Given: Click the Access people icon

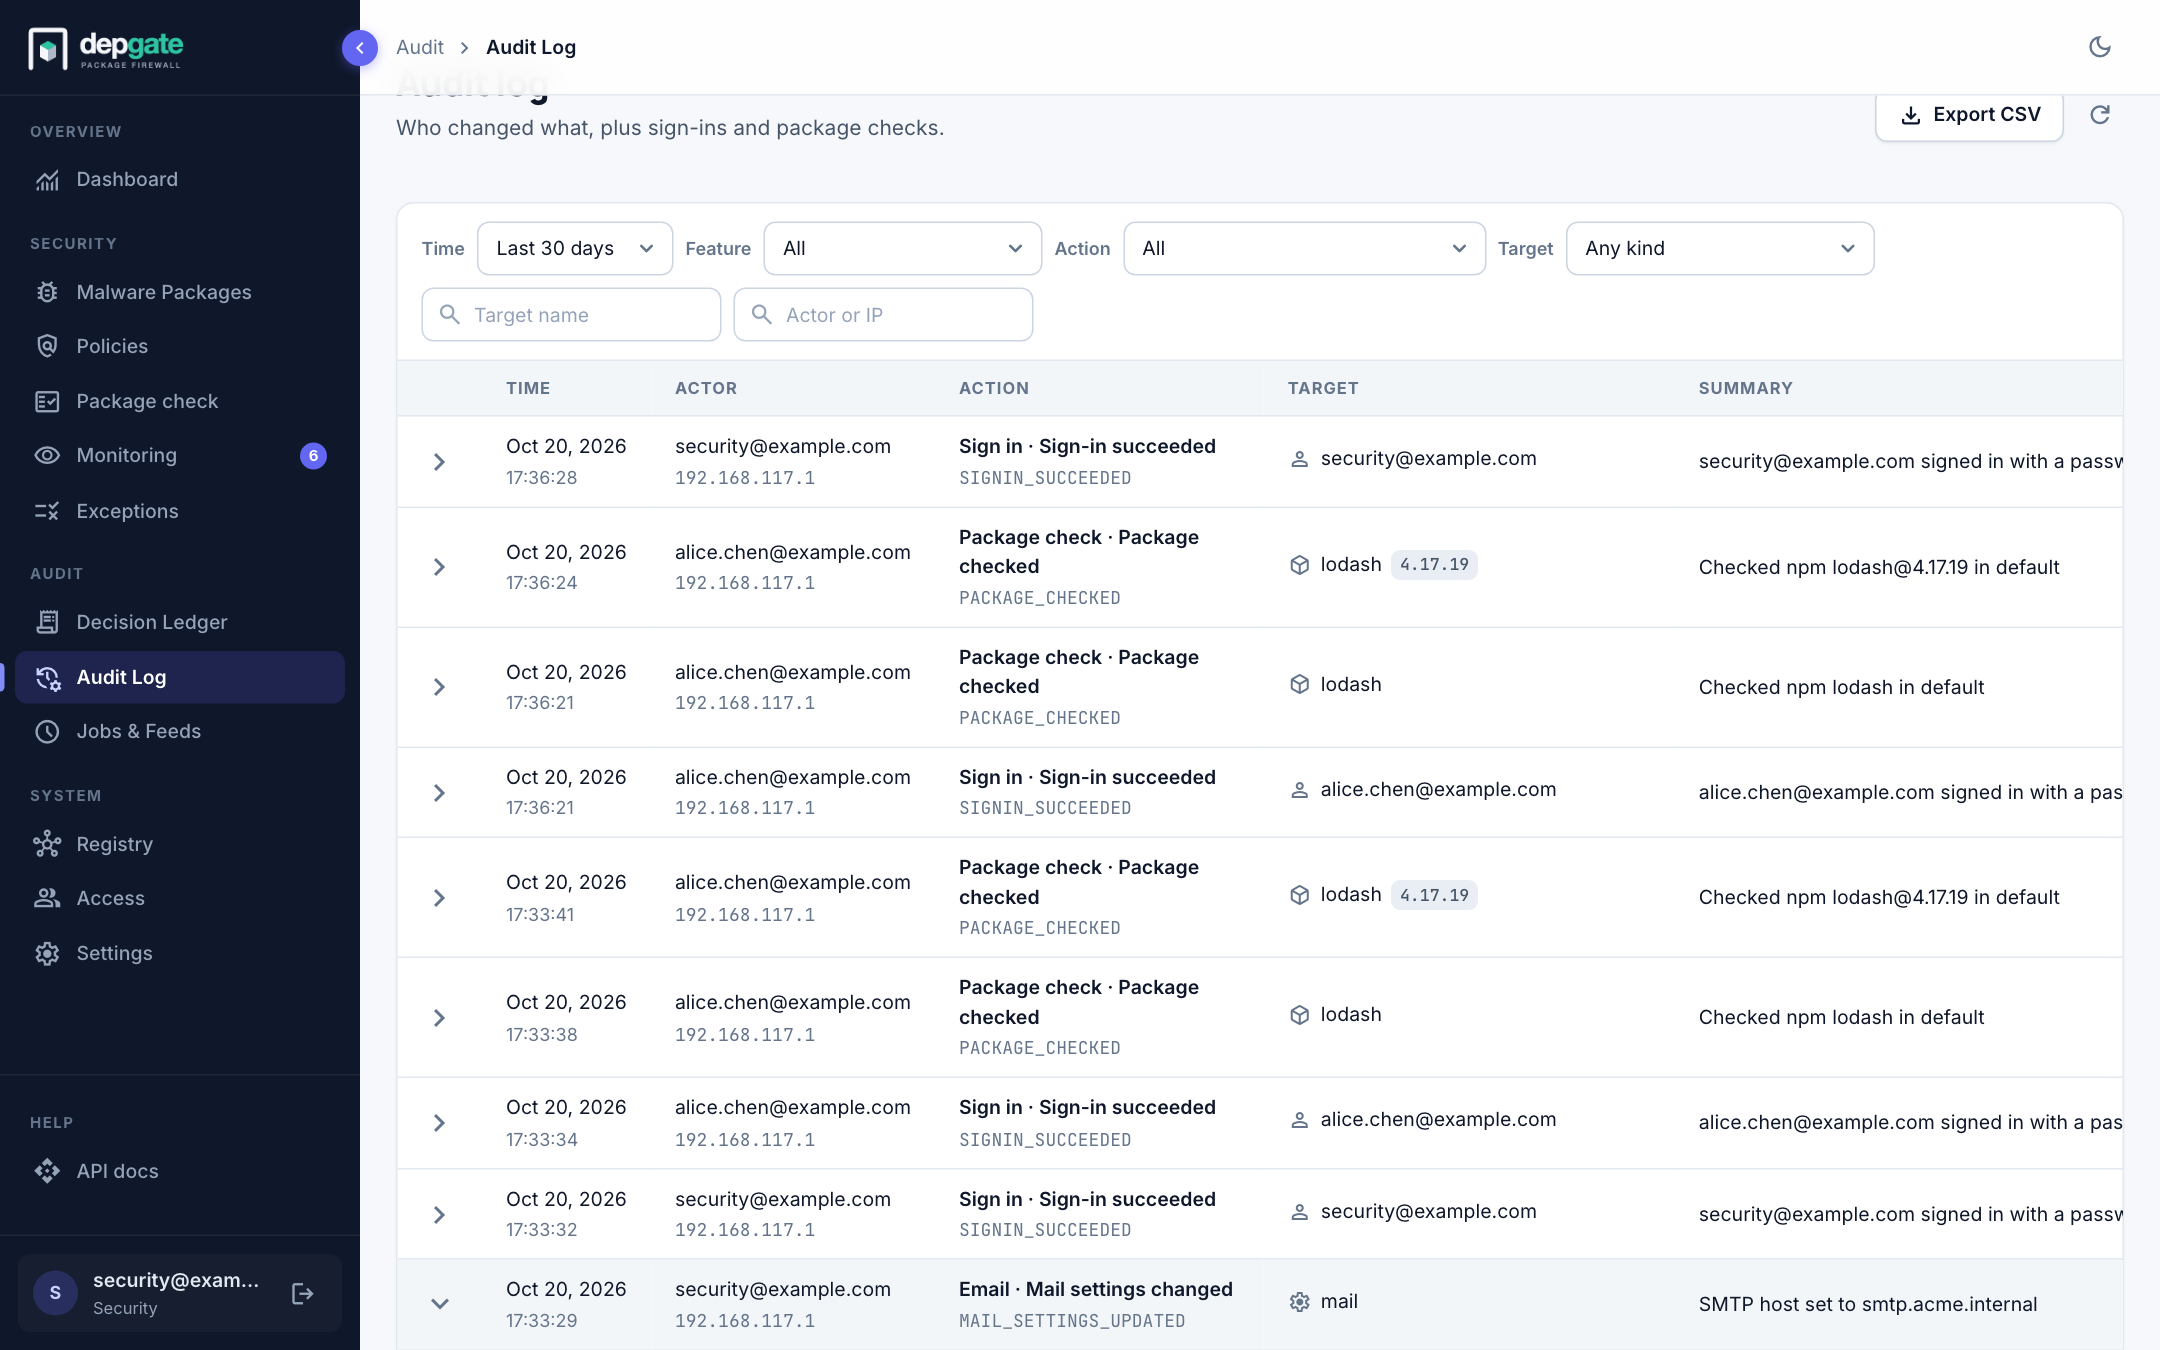Looking at the screenshot, I should pos(47,898).
